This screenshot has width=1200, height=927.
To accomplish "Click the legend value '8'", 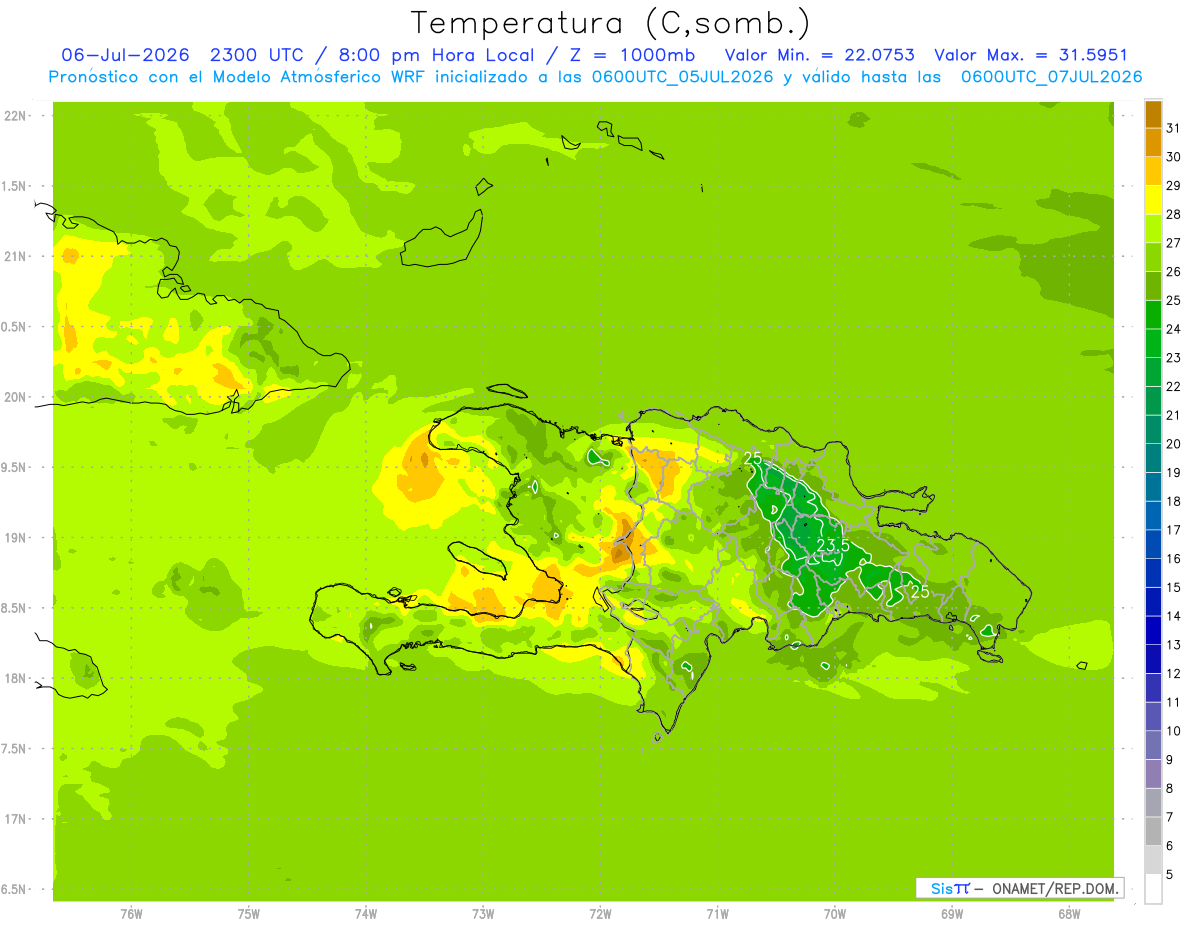I will [1170, 788].
